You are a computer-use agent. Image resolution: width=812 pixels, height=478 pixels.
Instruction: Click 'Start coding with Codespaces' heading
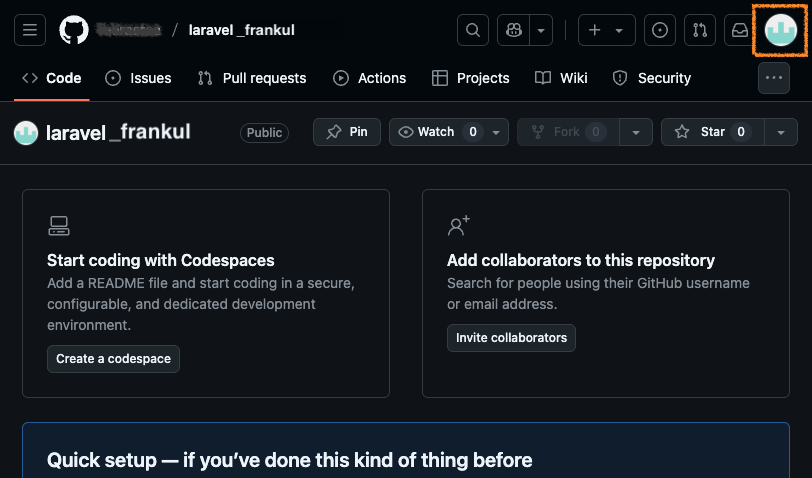tap(161, 260)
